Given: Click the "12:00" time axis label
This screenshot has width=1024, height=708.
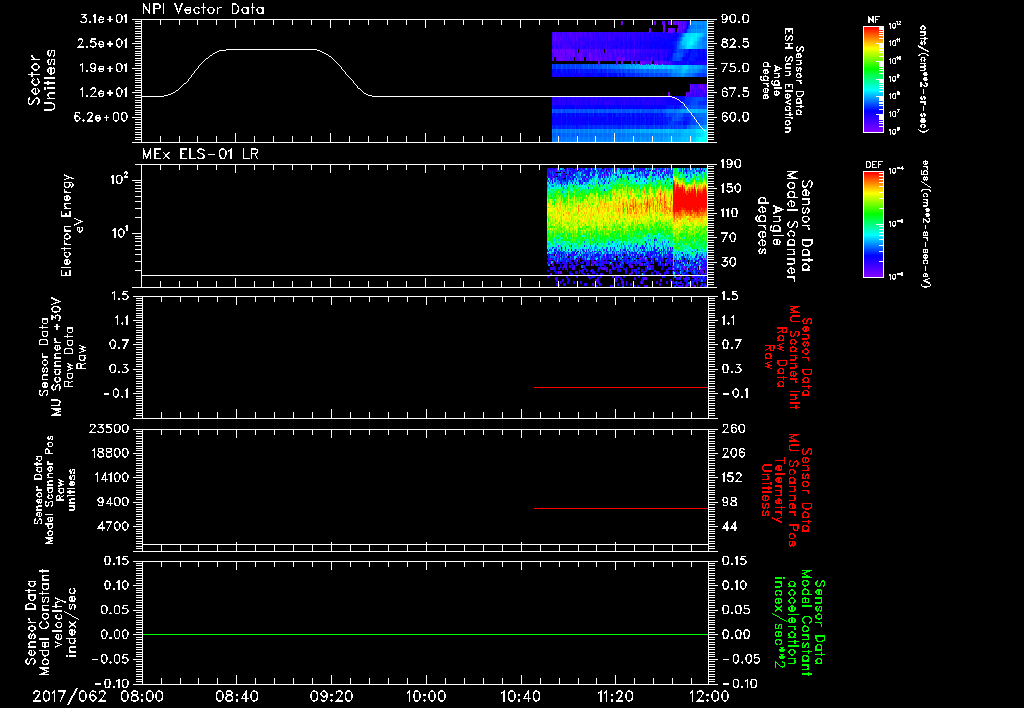Looking at the screenshot, I should pos(710,696).
